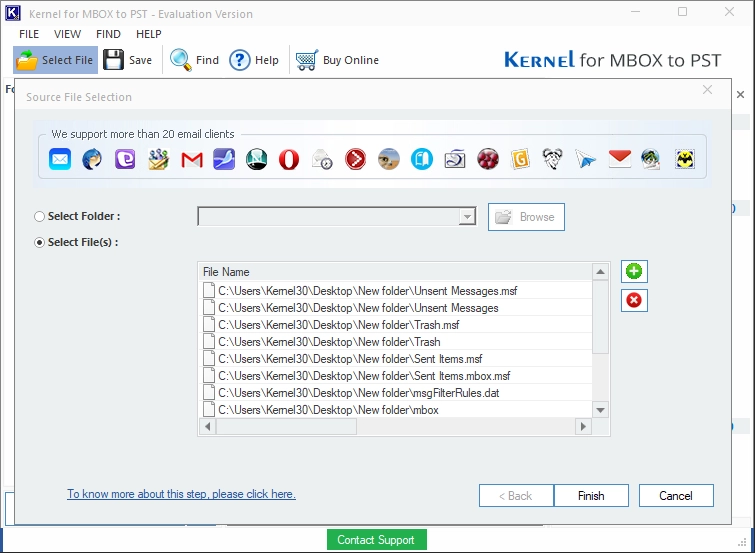
Task: Click the green Contact Support button
Action: point(377,540)
